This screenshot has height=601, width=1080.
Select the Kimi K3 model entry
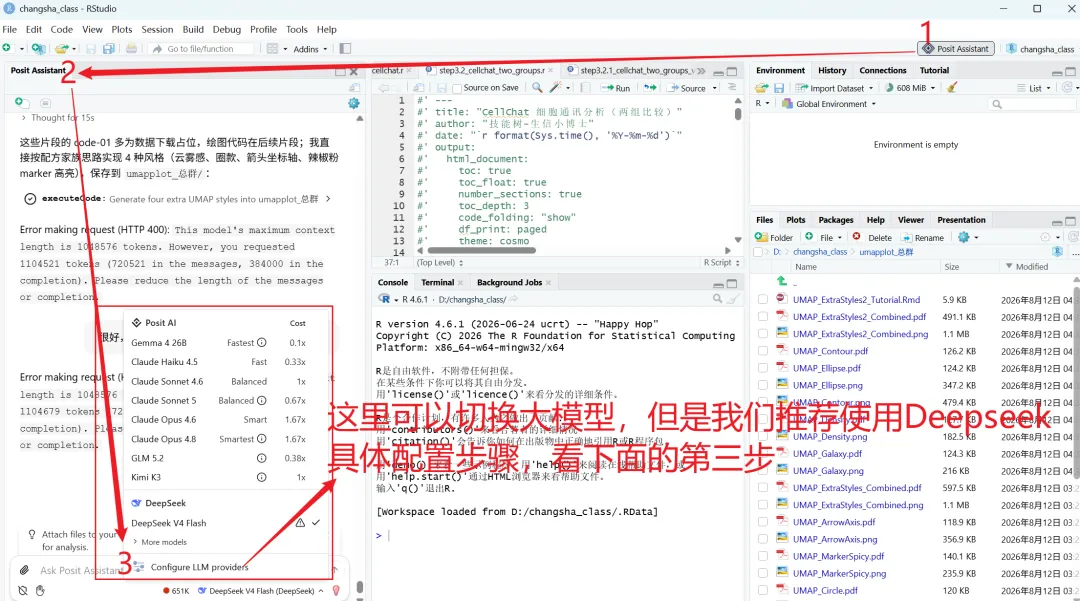(x=218, y=477)
